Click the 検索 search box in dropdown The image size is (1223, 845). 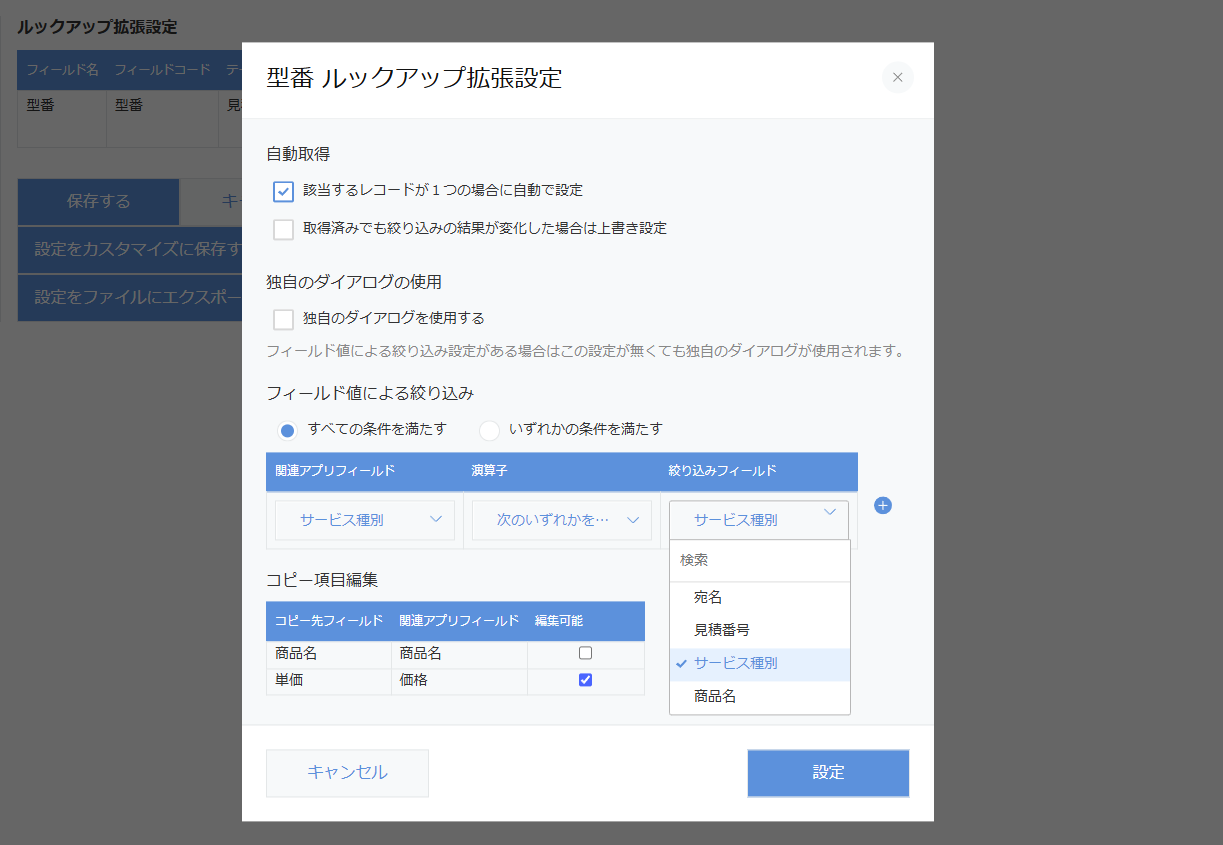(x=759, y=561)
